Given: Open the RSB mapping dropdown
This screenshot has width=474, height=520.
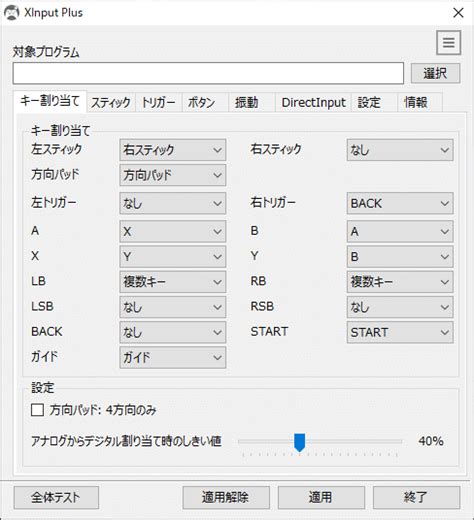Looking at the screenshot, I should pyautogui.click(x=400, y=307).
